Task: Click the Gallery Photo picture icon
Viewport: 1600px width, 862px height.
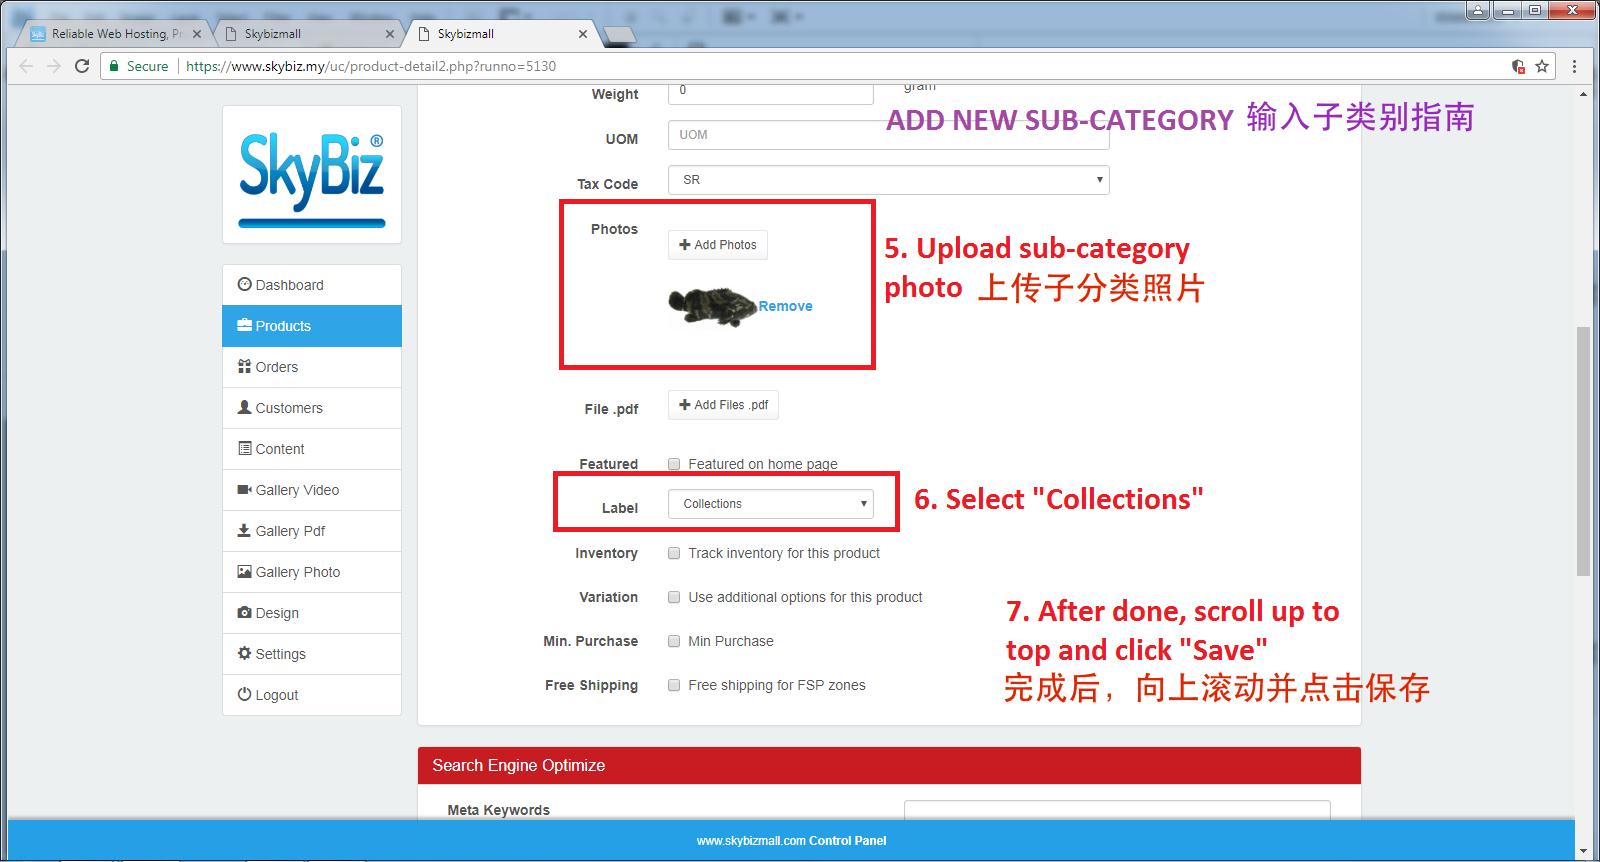Action: tap(244, 571)
